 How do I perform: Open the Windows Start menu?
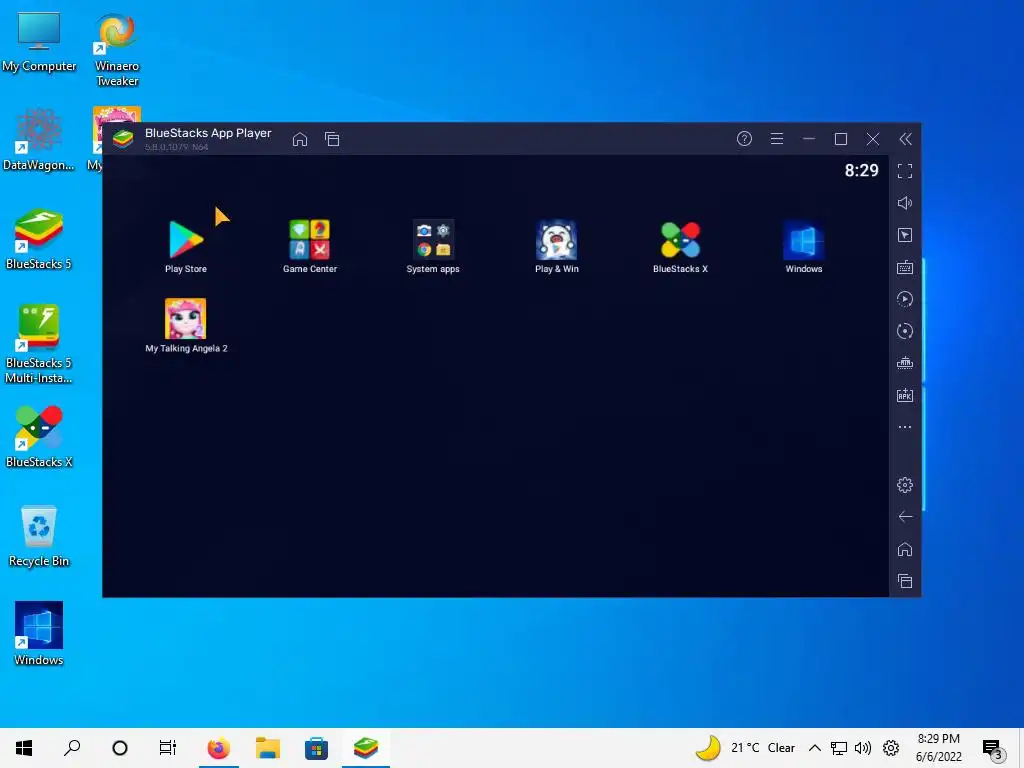click(24, 748)
